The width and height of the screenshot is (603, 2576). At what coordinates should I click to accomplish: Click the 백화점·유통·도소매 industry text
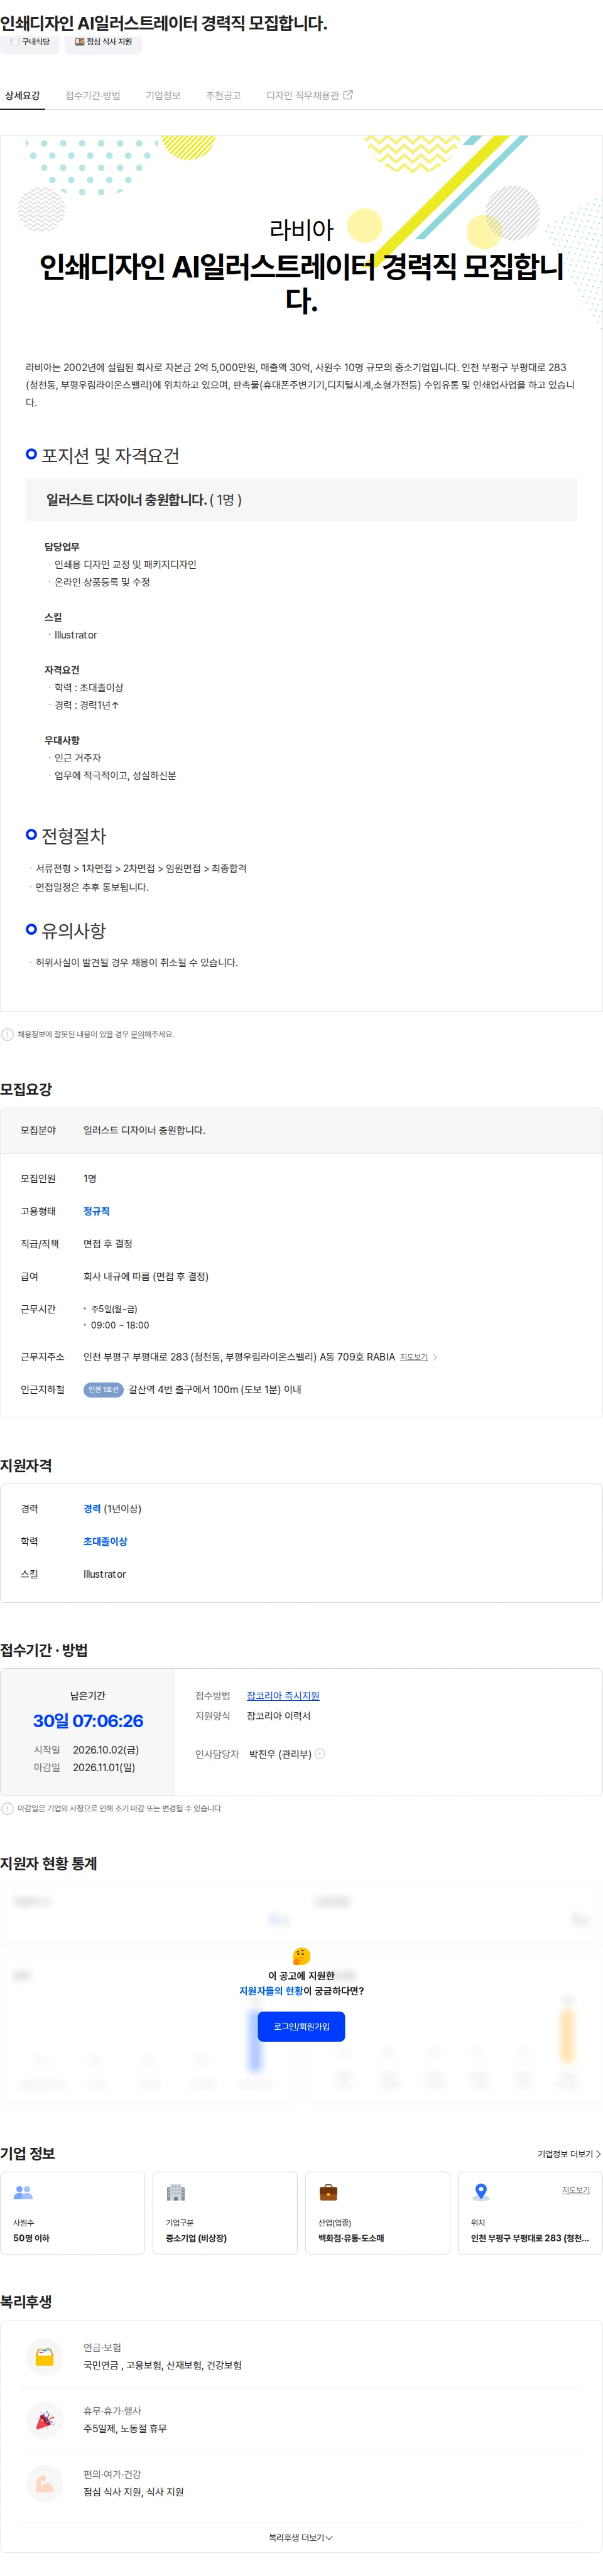(x=351, y=2238)
